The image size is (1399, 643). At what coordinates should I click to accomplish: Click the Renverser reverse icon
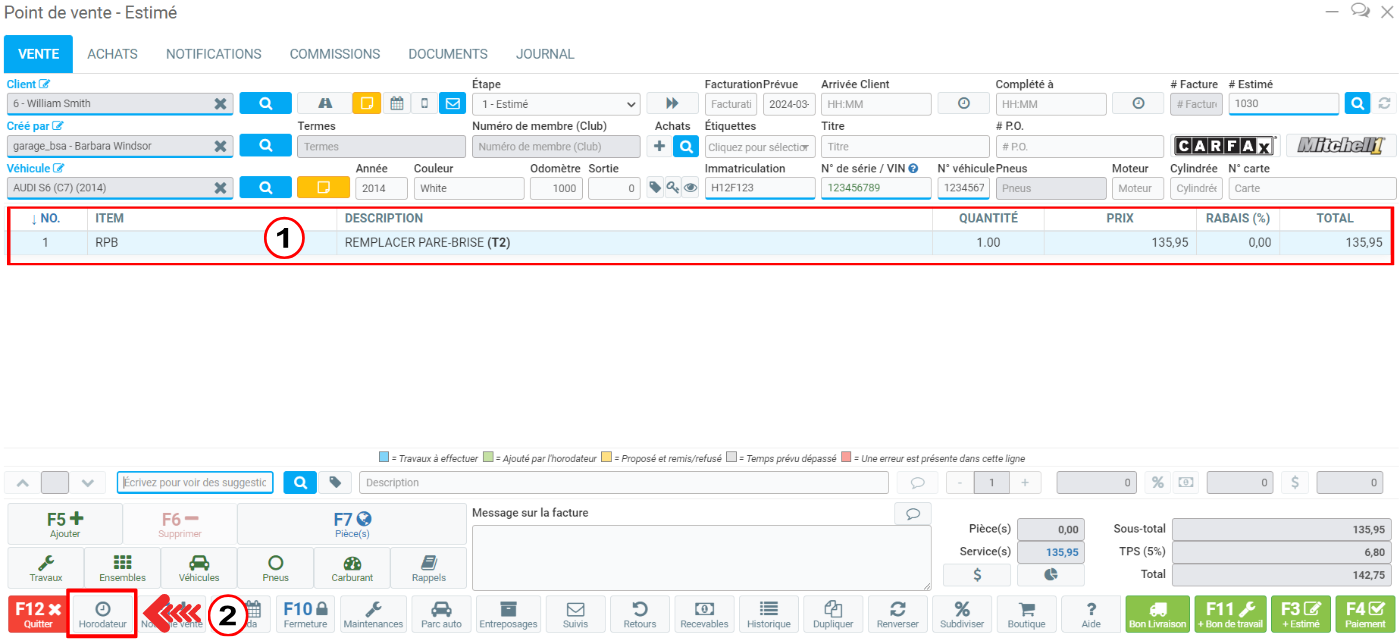pyautogui.click(x=897, y=614)
